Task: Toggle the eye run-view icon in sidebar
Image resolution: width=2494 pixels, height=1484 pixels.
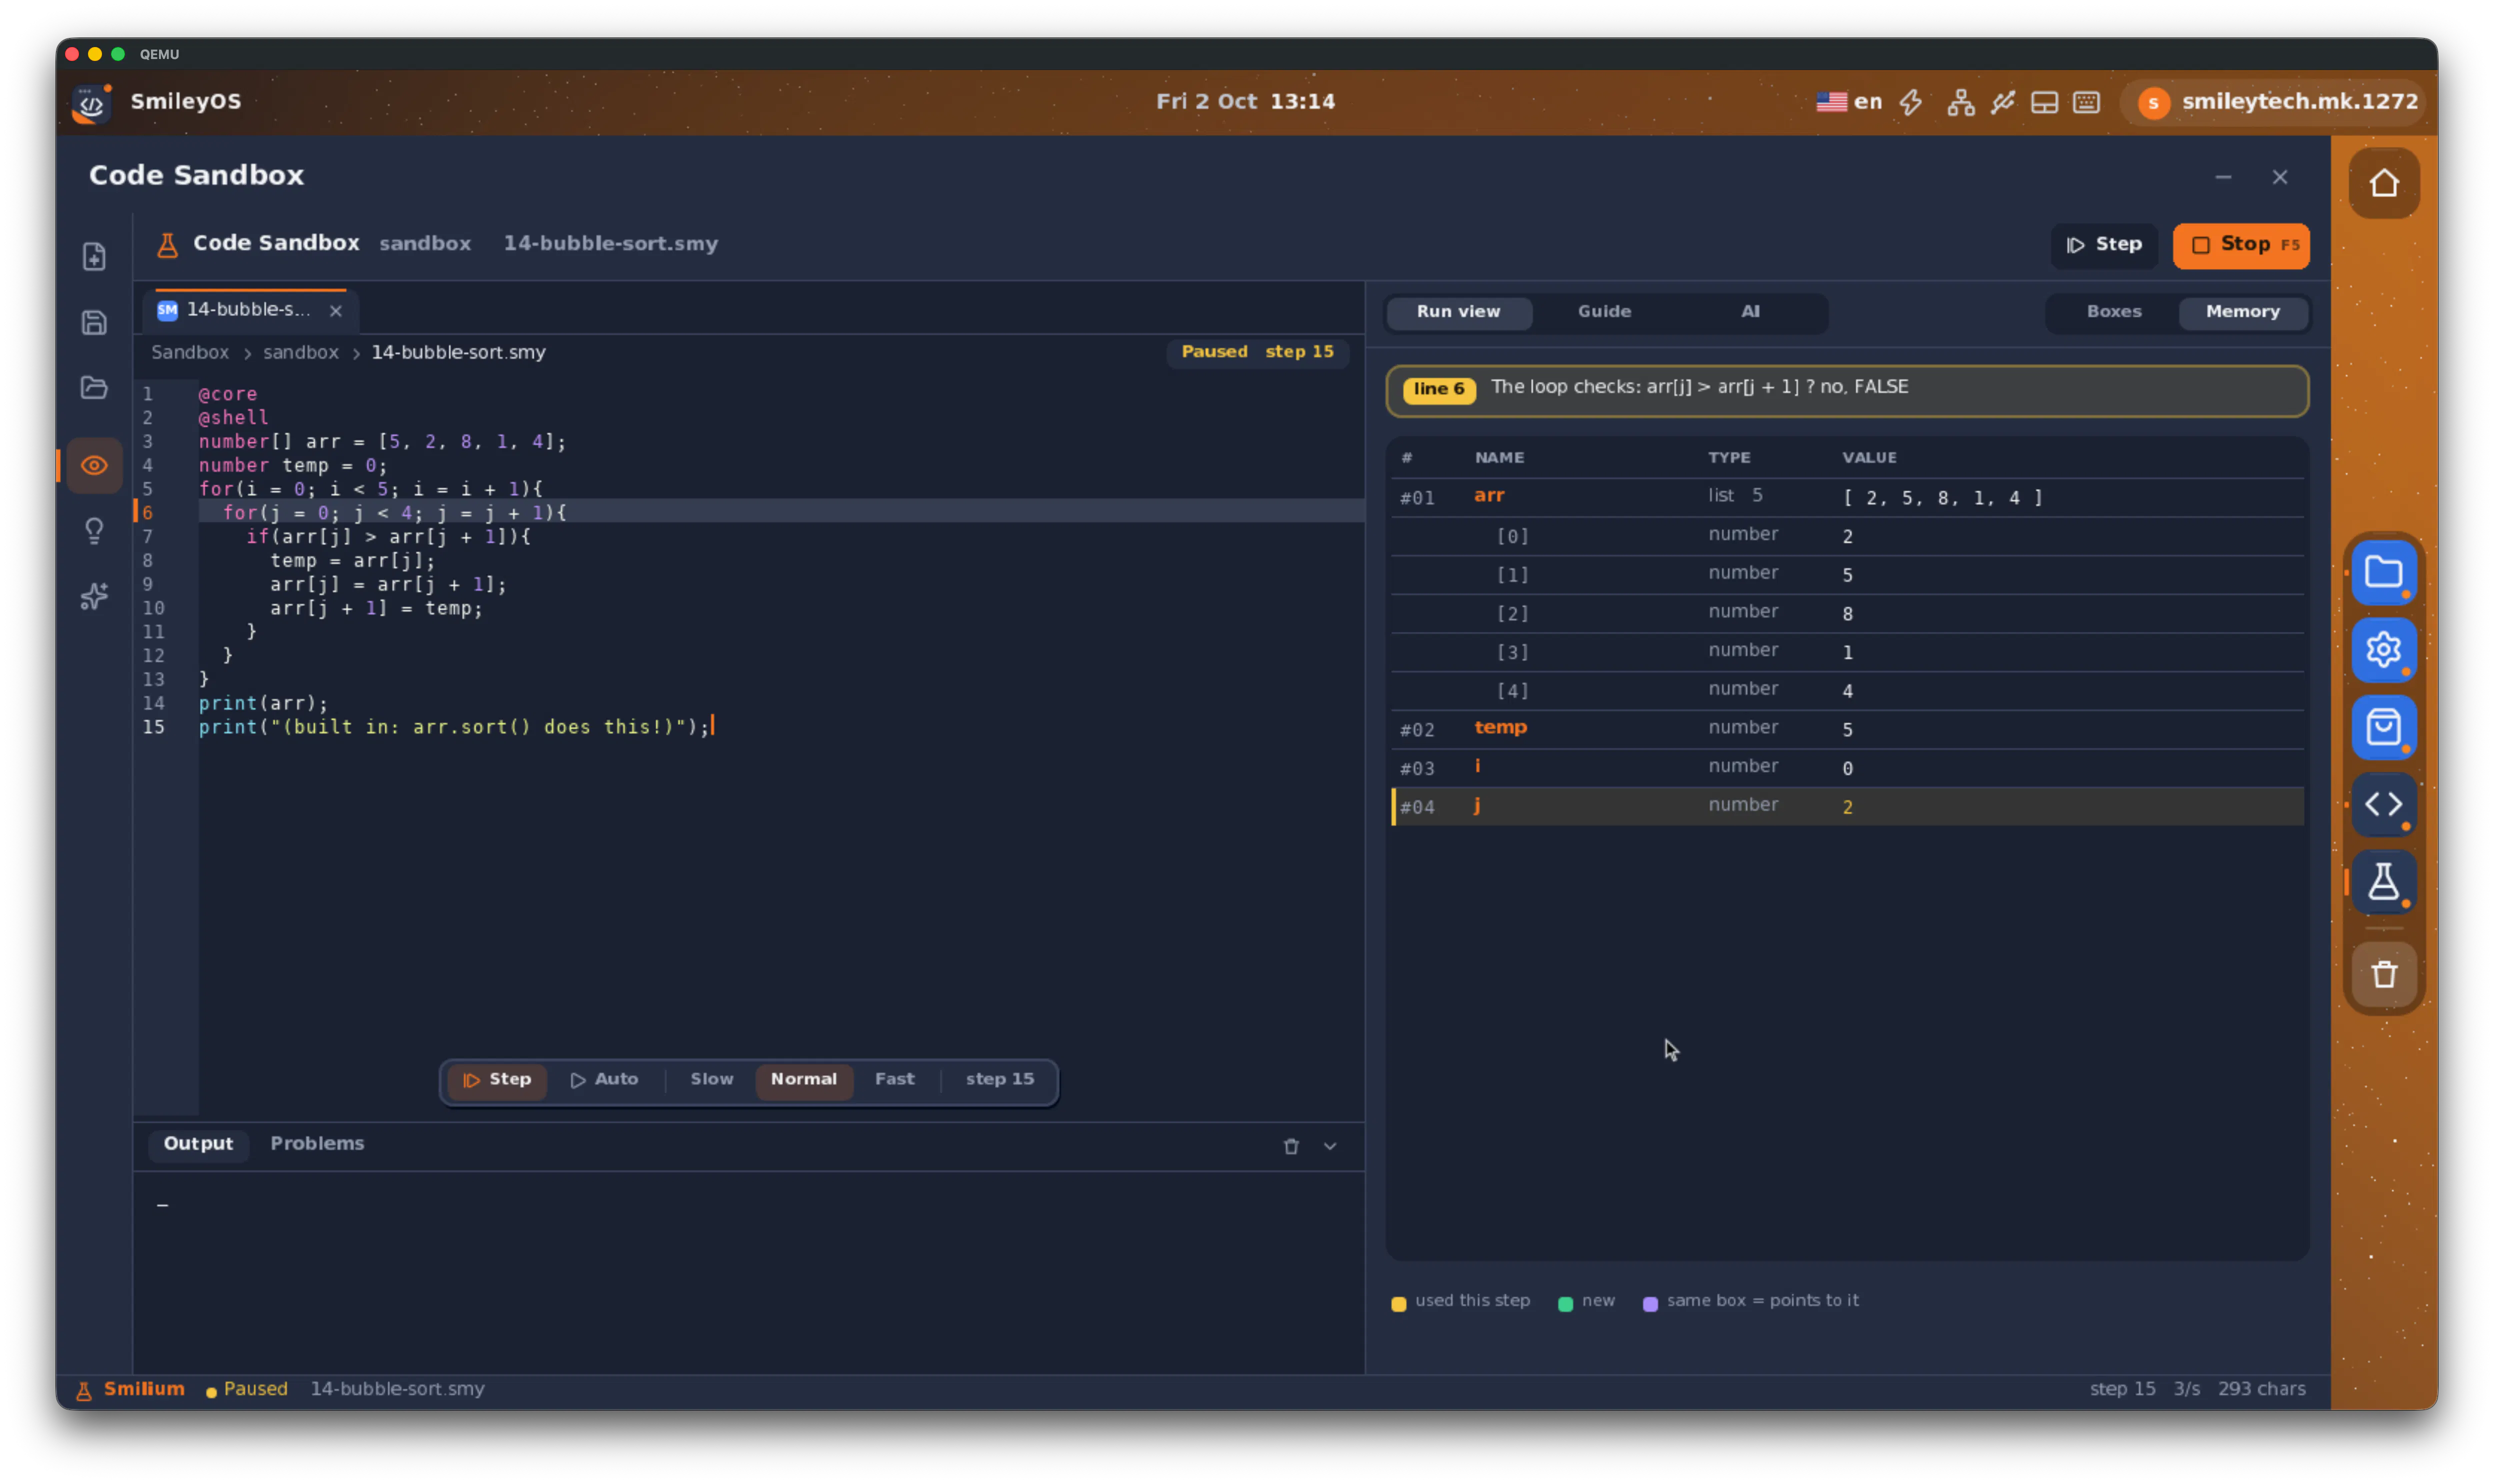Action: click(94, 465)
